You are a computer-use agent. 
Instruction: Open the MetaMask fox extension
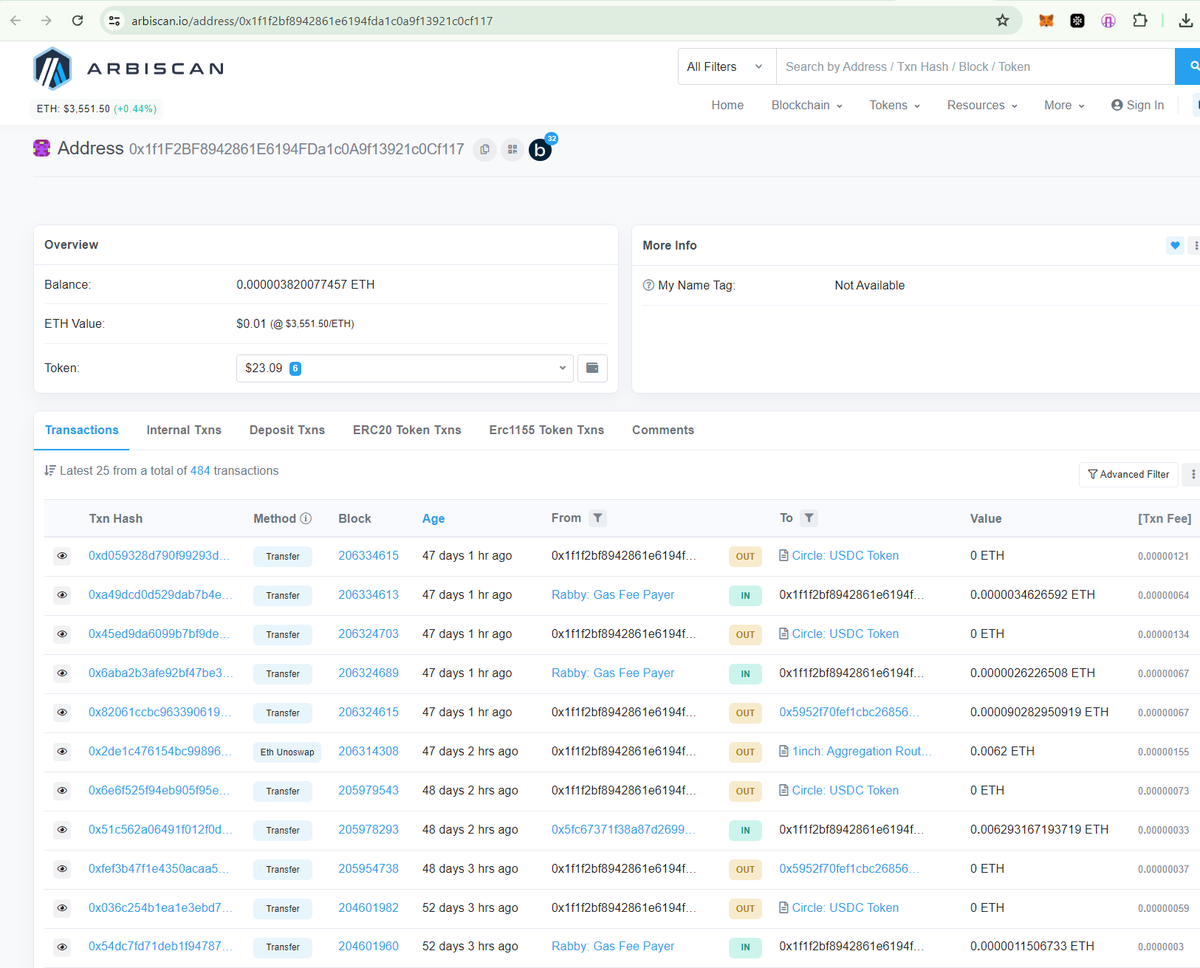(1046, 20)
